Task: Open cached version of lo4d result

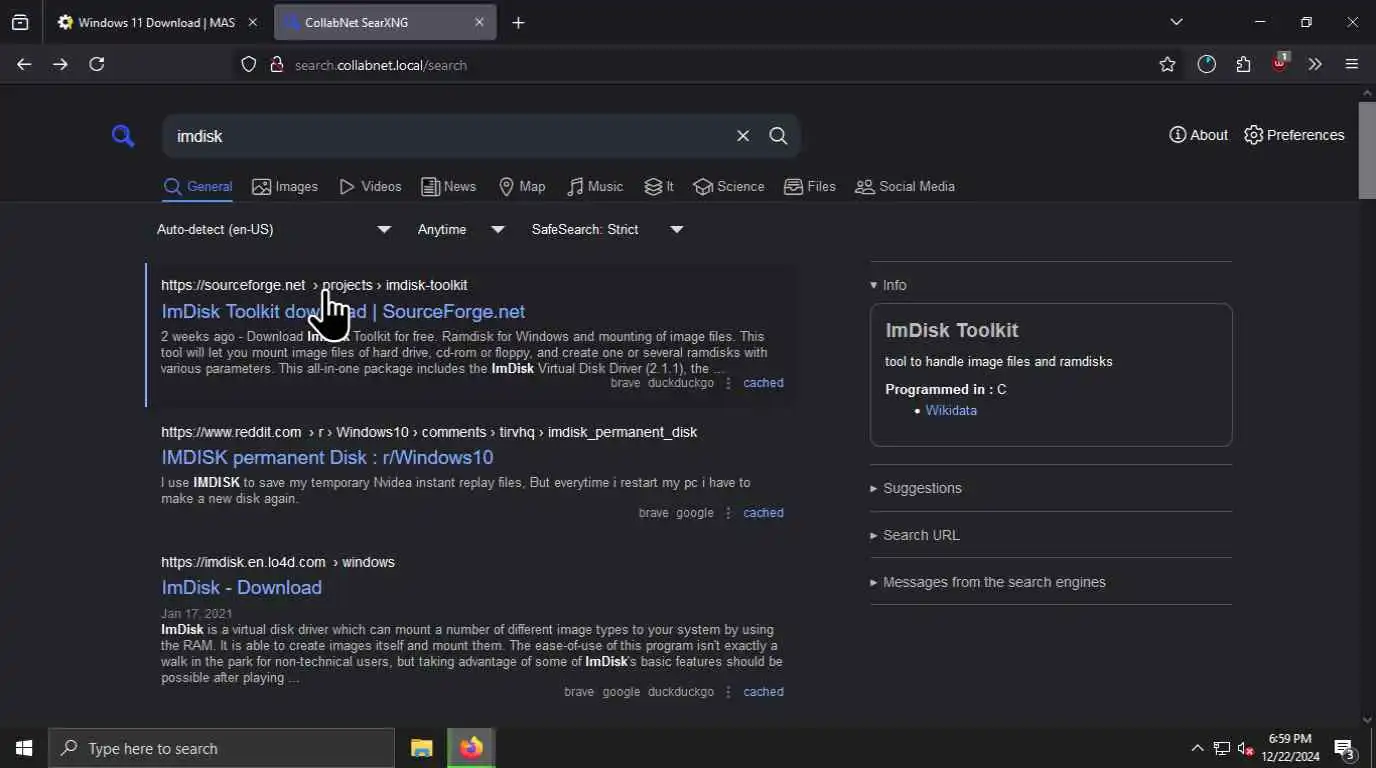Action: [763, 692]
